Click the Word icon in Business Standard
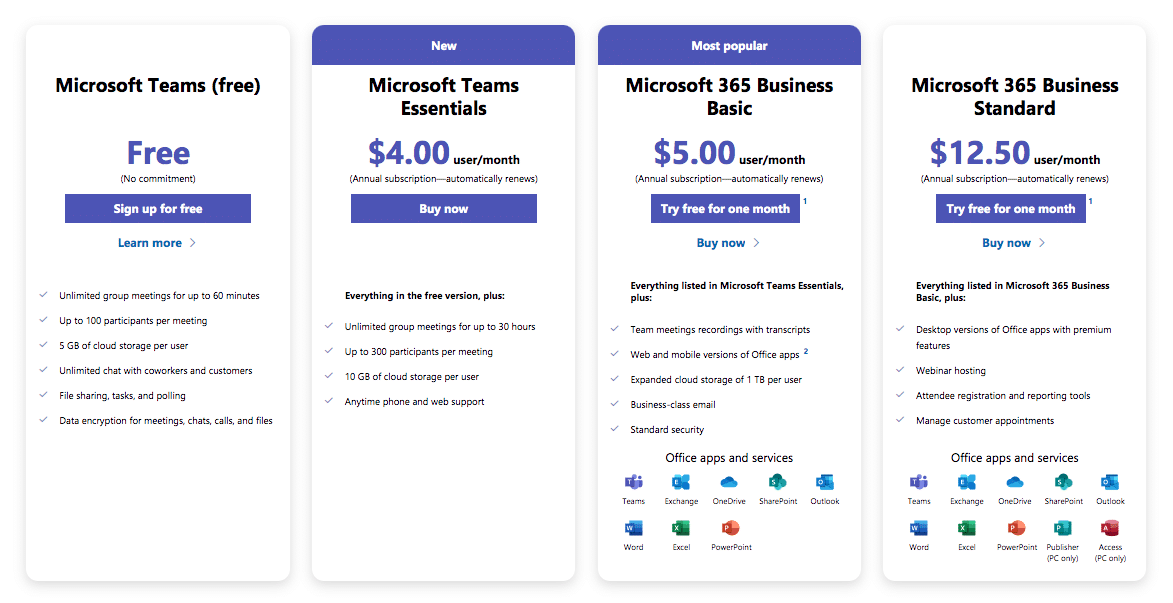Image resolution: width=1173 pixels, height=603 pixels. pyautogui.click(x=919, y=528)
